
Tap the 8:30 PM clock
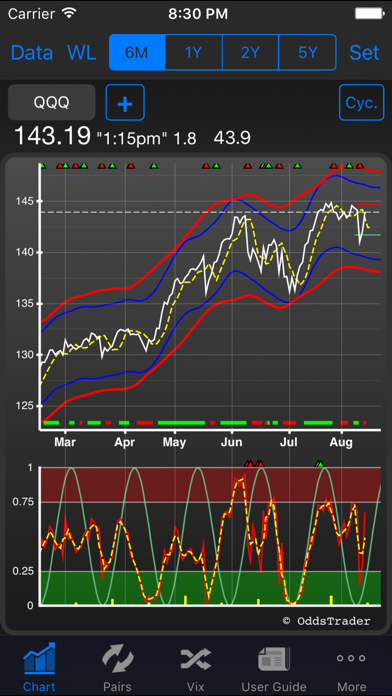pos(198,14)
